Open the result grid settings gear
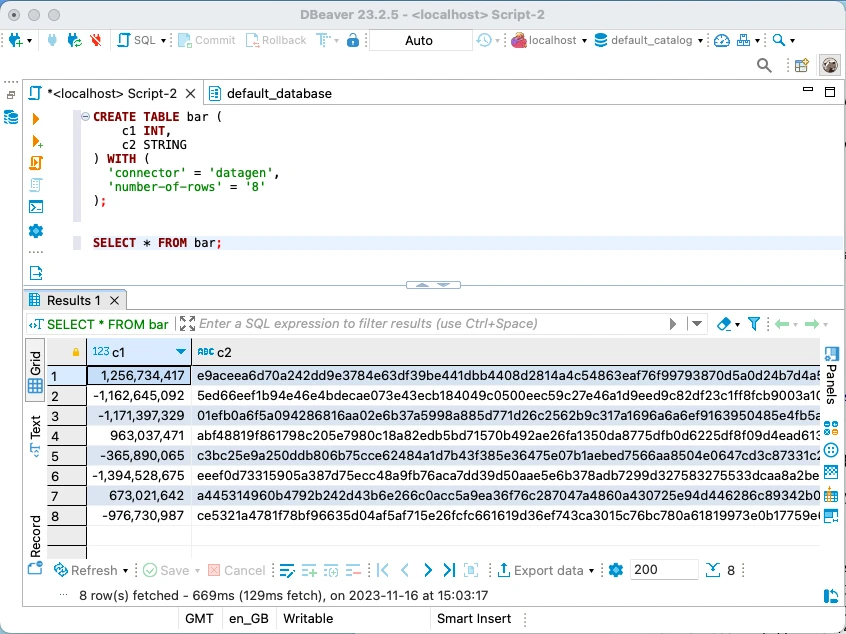846x634 pixels. point(616,570)
